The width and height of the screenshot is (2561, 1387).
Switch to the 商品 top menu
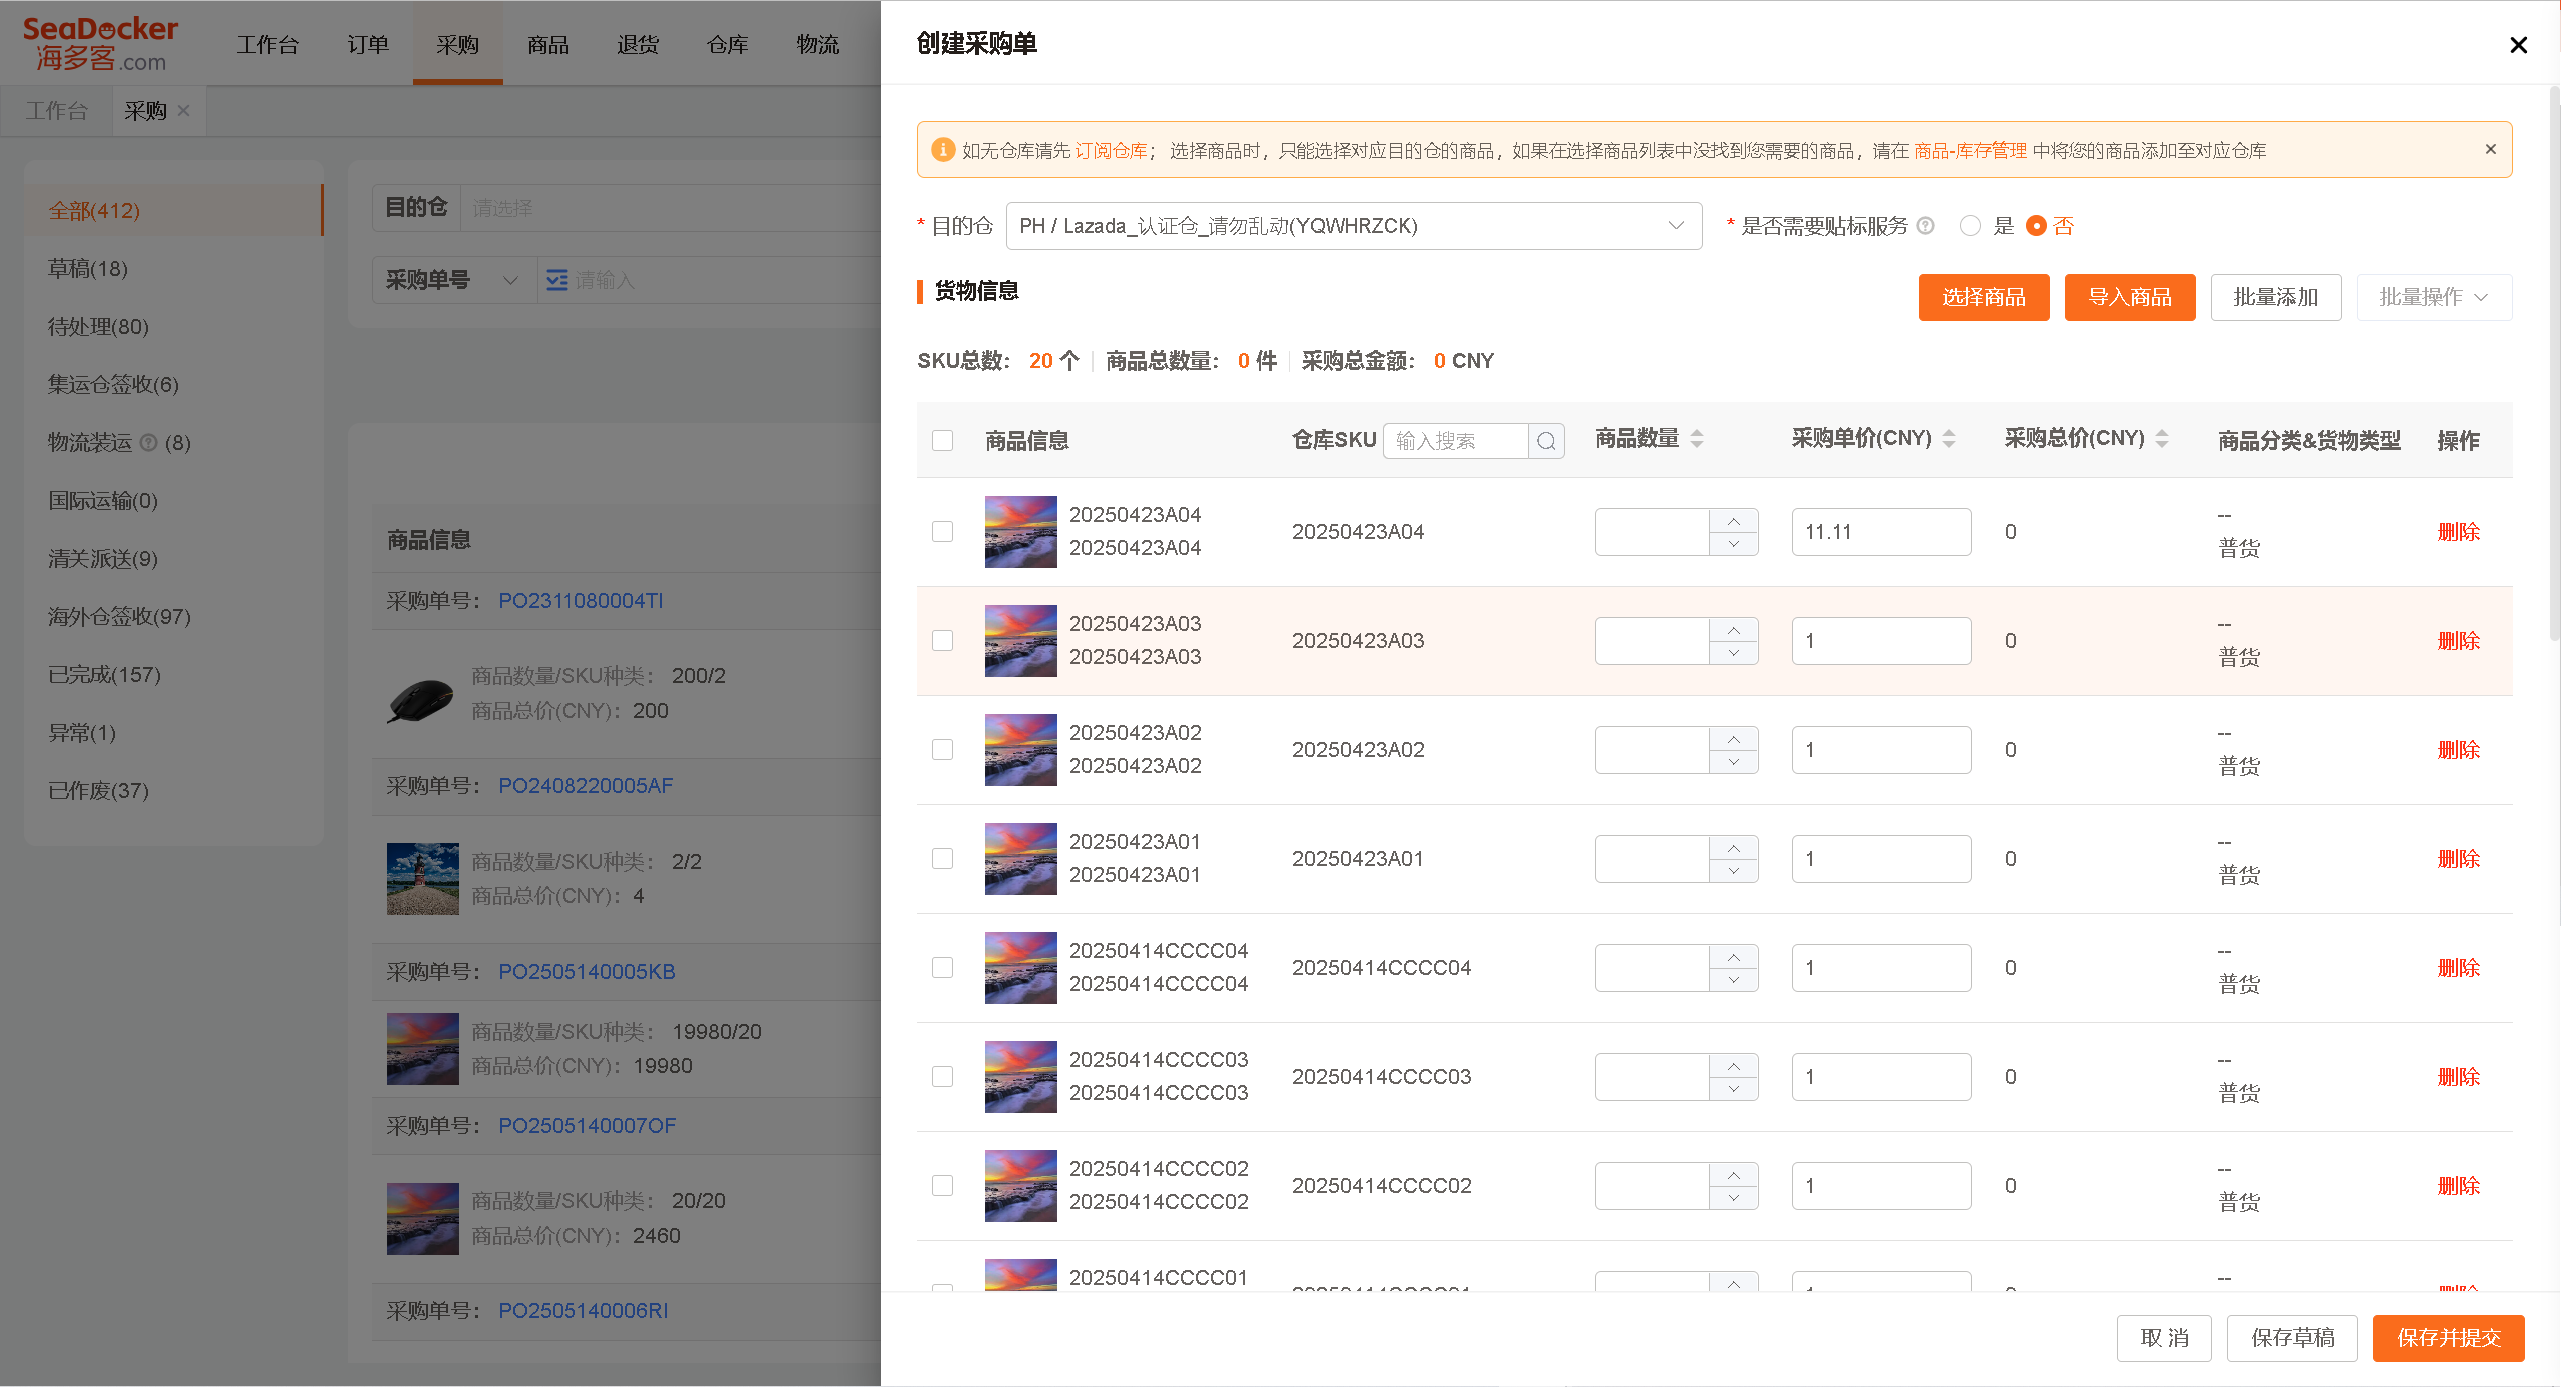548,45
